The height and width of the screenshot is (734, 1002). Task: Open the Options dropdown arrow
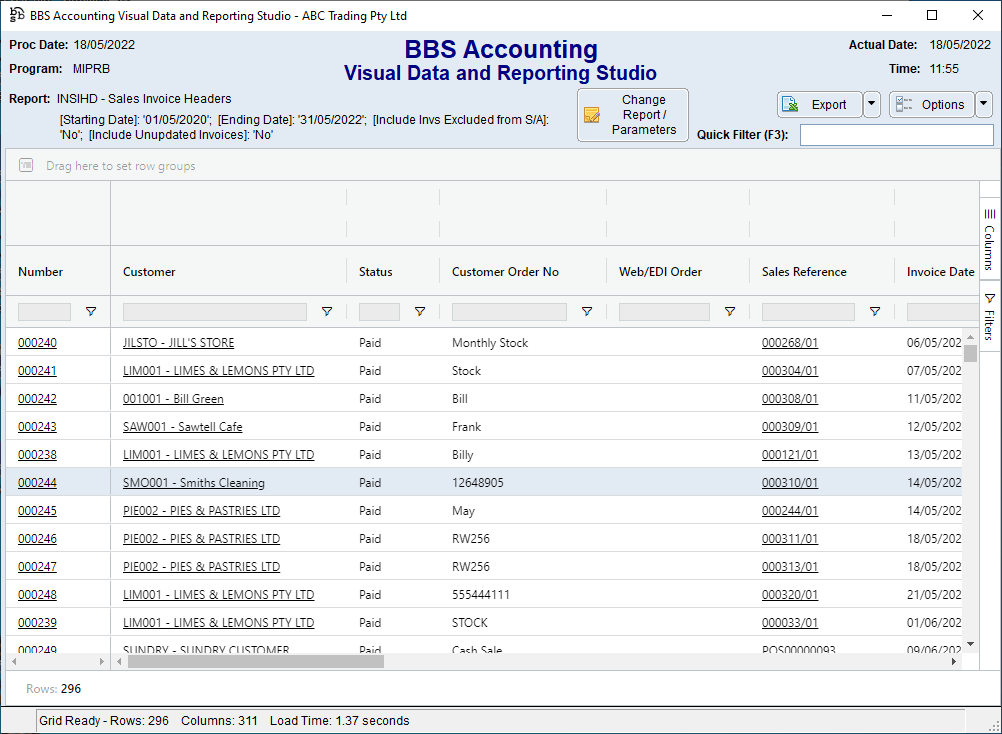coord(984,105)
